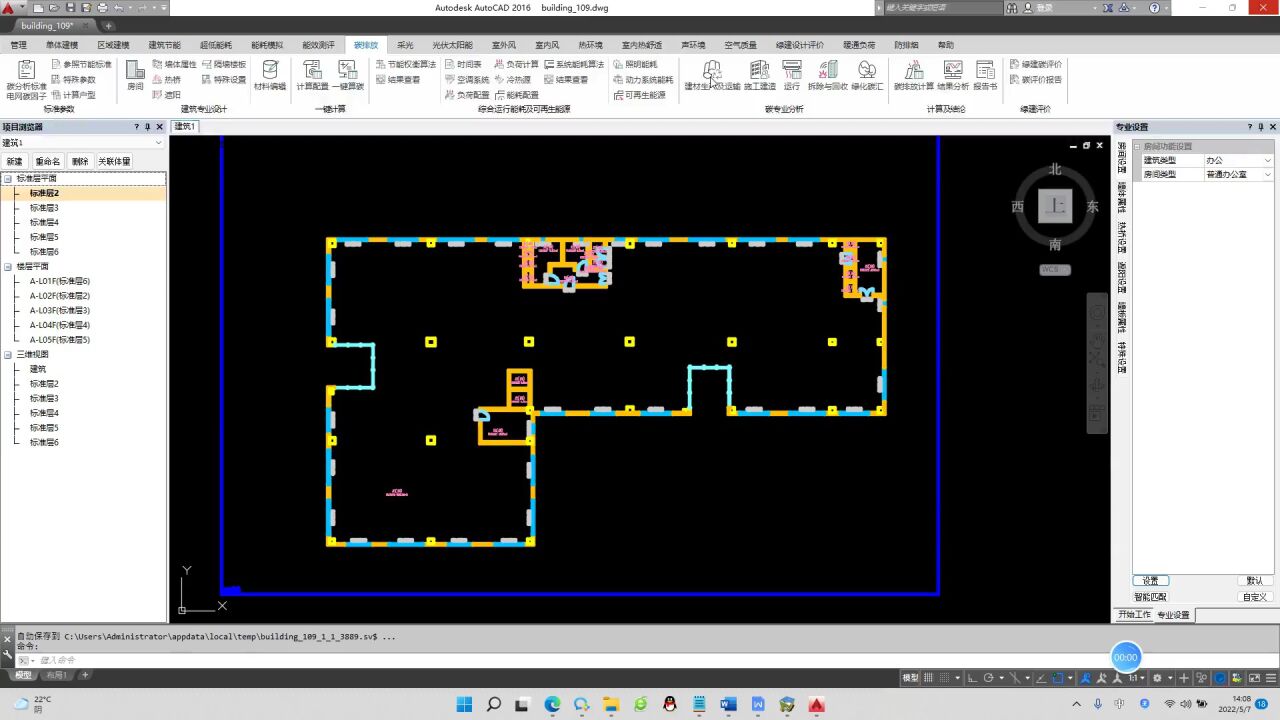Click the 重命名 rename button
Viewport: 1280px width, 720px height.
click(47, 161)
